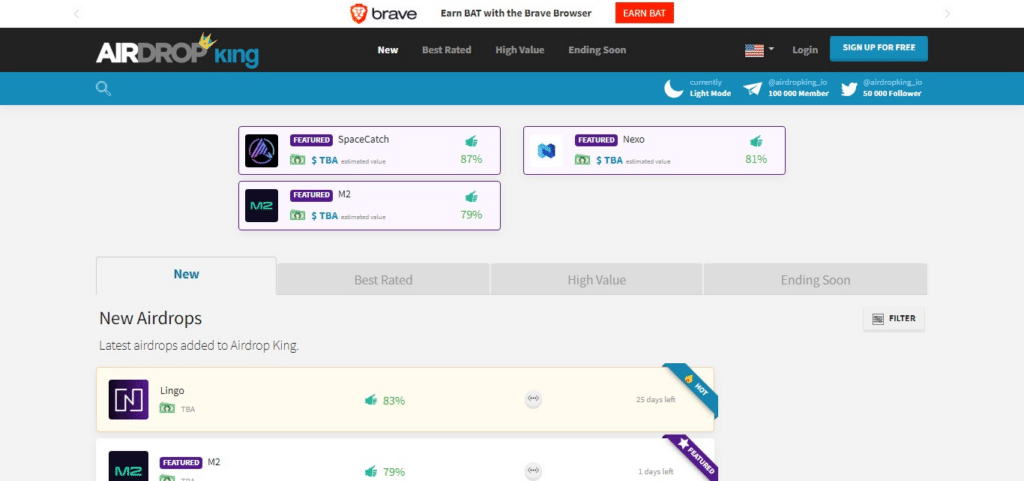Open the Telegram paper plane icon
This screenshot has width=1024, height=481.
coord(752,89)
